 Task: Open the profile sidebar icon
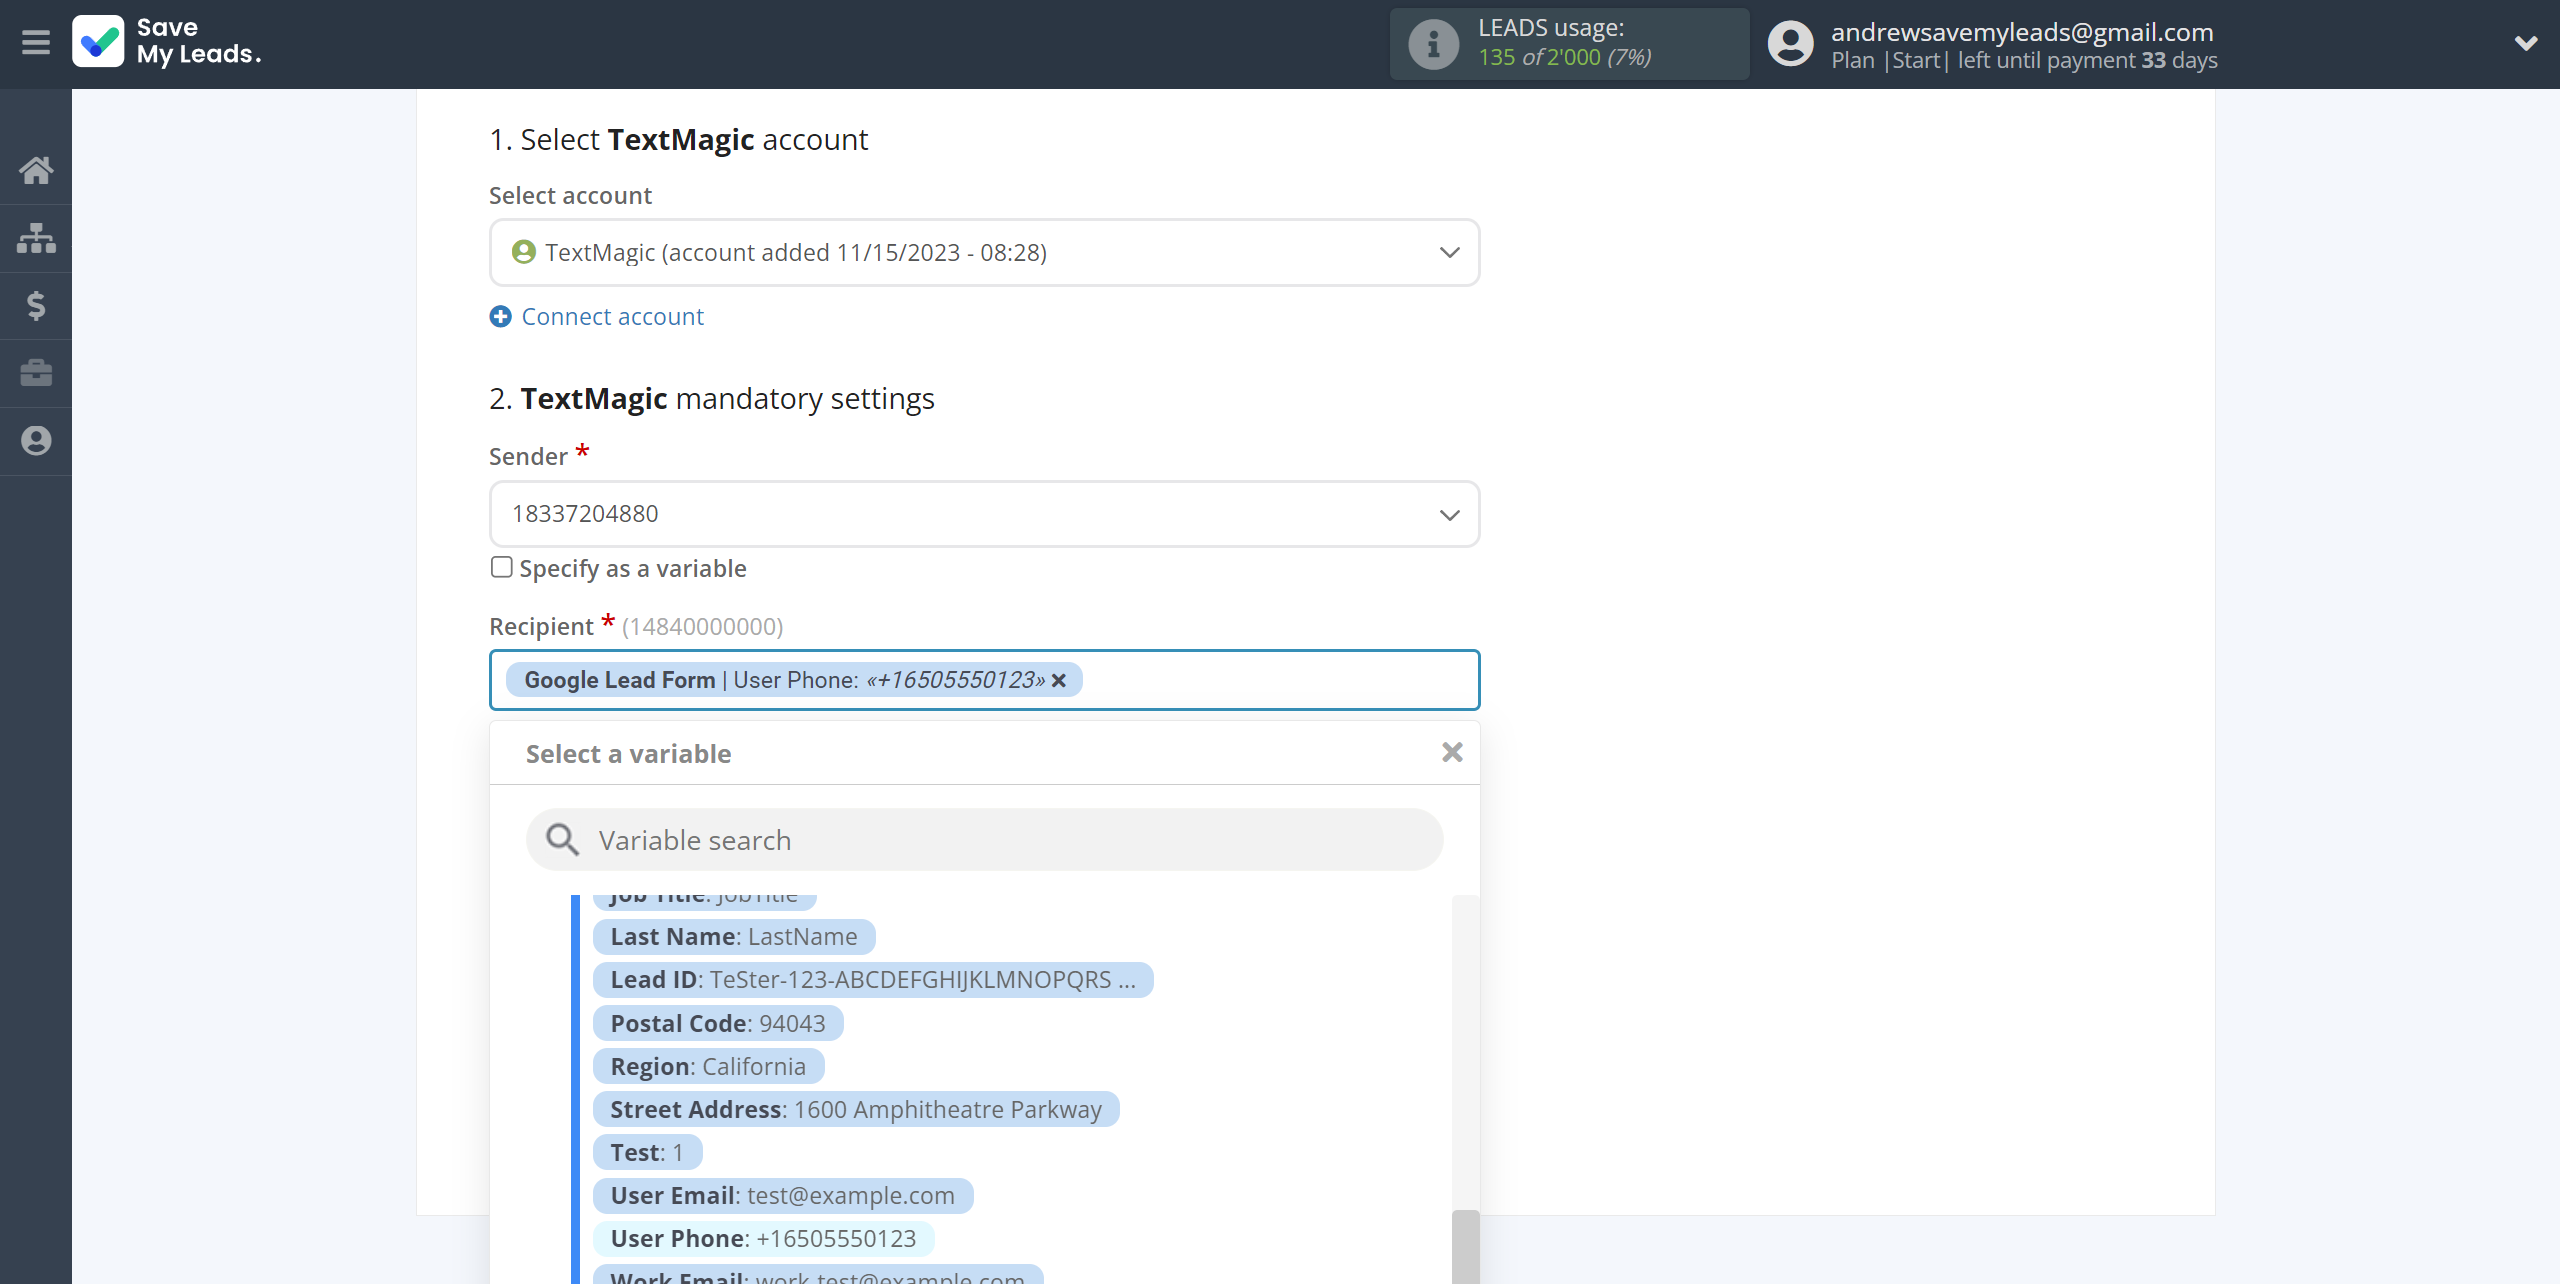pyautogui.click(x=36, y=441)
